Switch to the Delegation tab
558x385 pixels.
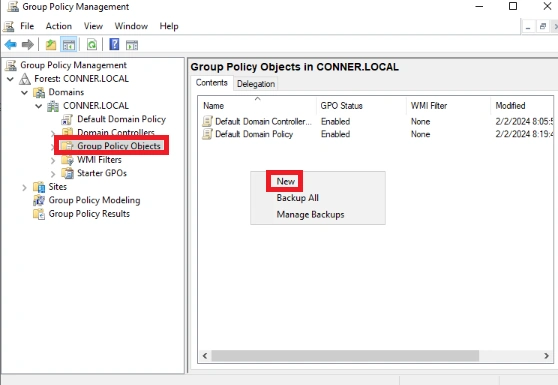(256, 84)
